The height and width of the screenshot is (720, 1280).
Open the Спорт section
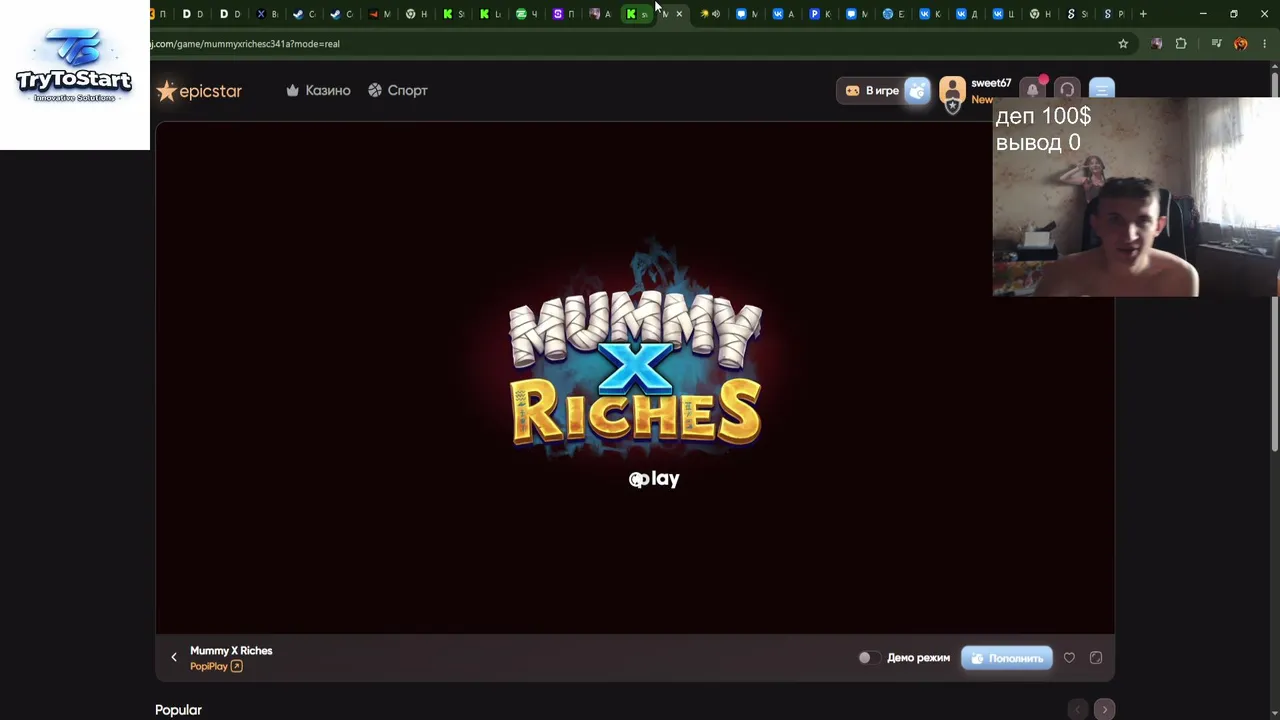[397, 90]
